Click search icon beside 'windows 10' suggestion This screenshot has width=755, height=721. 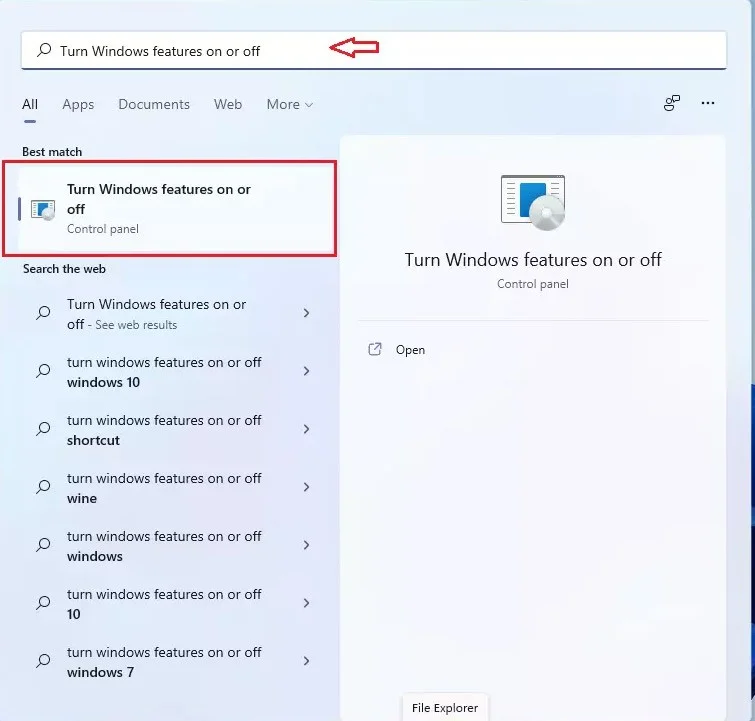pos(43,371)
